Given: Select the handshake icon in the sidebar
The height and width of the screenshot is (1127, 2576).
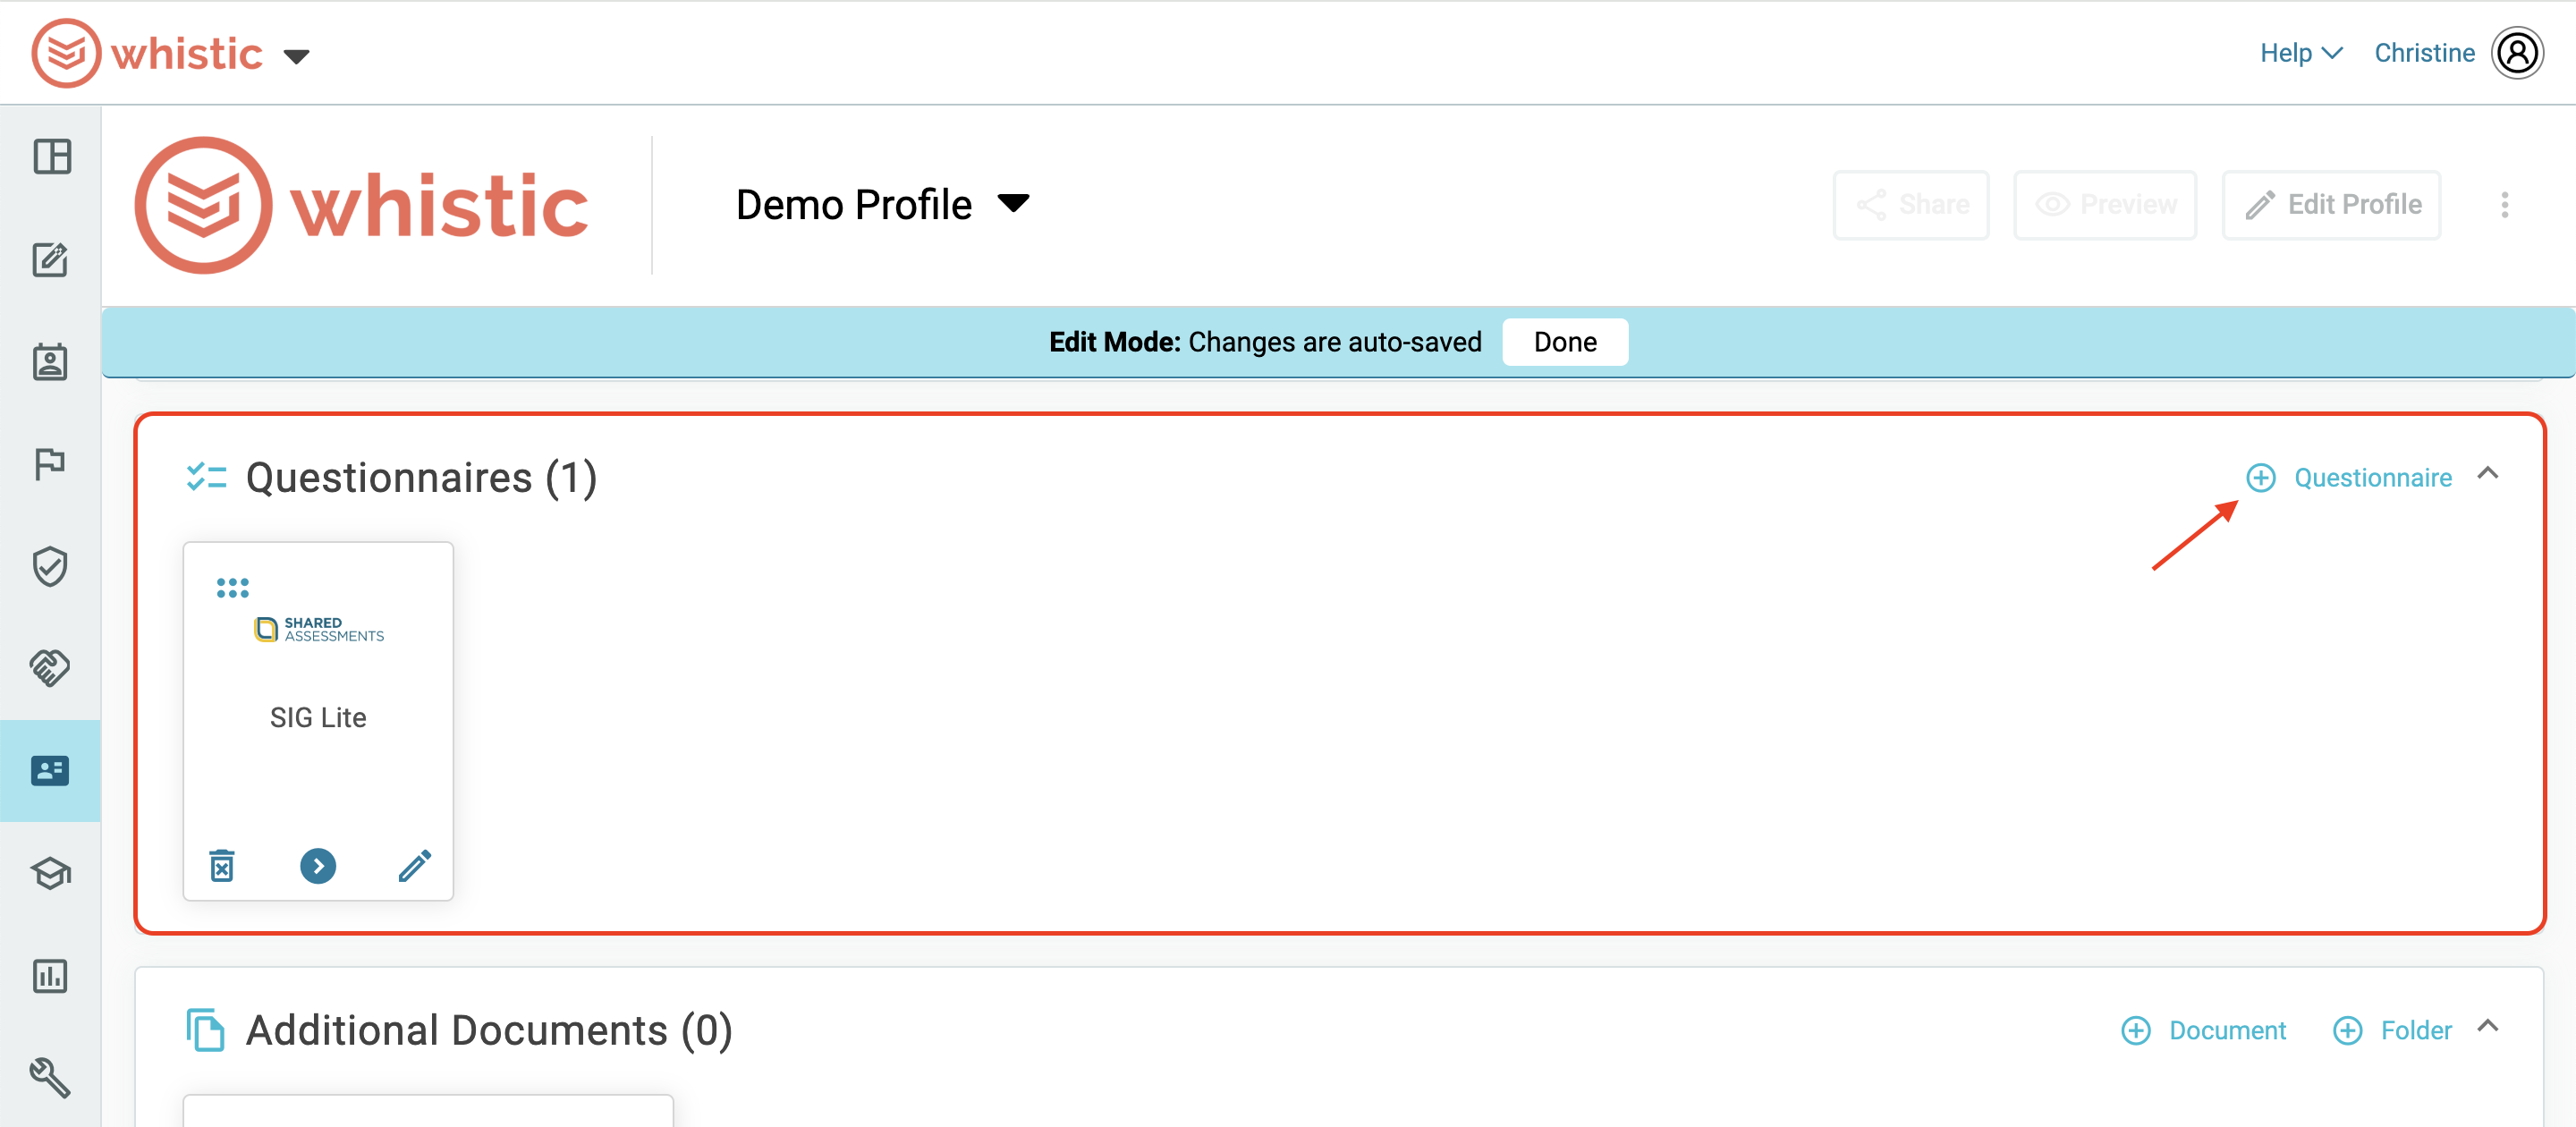Looking at the screenshot, I should (x=50, y=667).
